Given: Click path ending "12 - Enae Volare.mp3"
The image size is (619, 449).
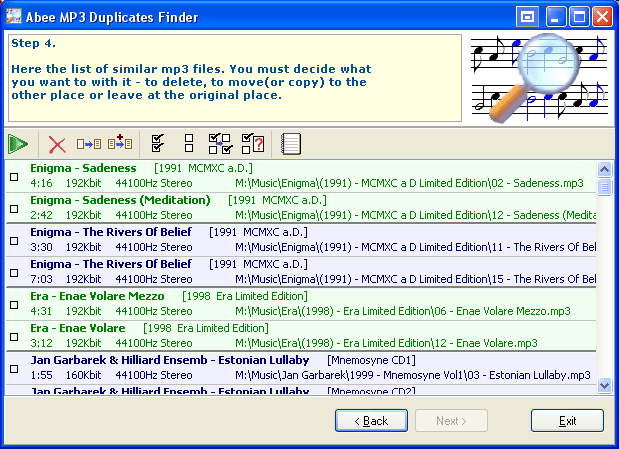Looking at the screenshot, I should pos(386,343).
